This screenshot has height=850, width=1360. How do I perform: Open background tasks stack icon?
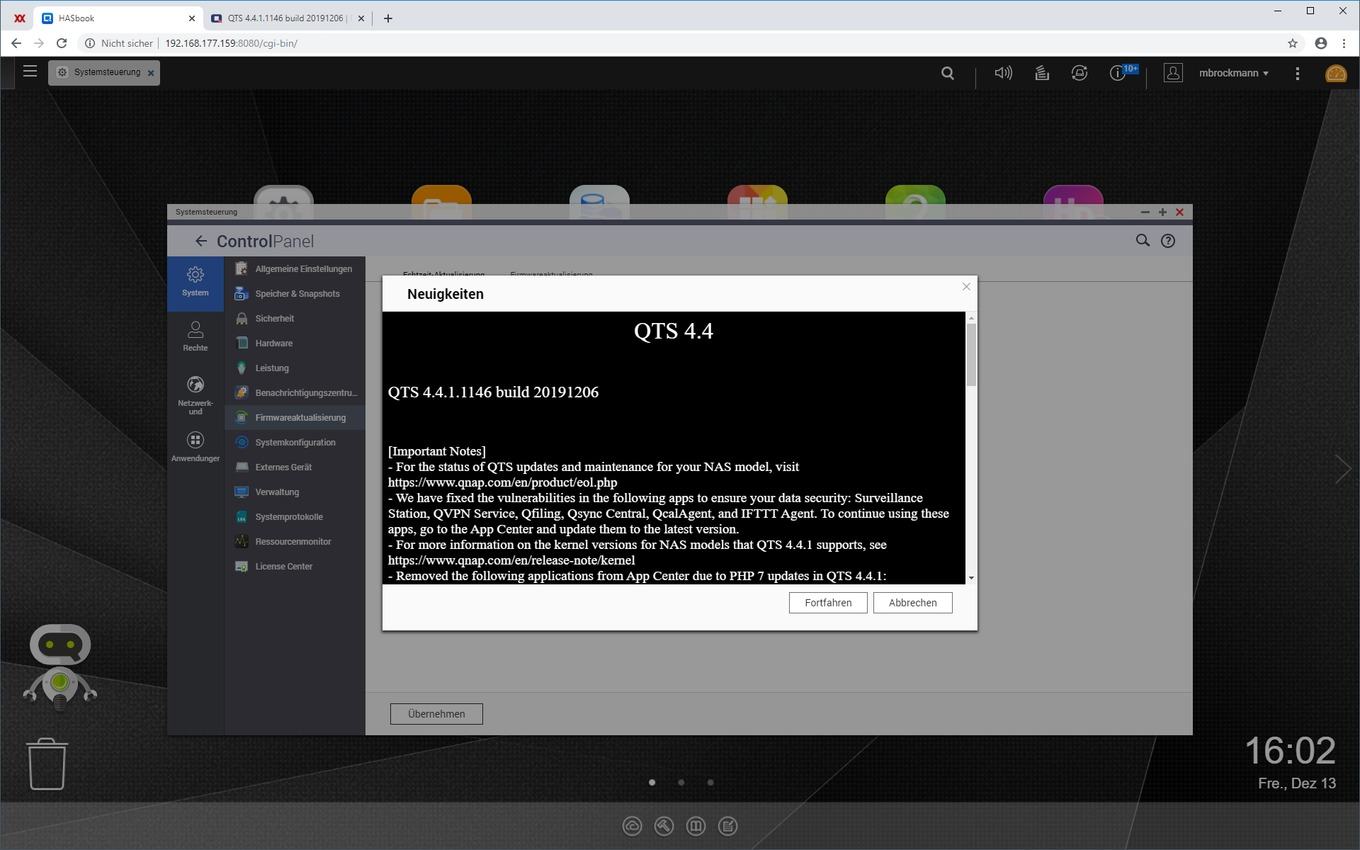coord(1041,73)
